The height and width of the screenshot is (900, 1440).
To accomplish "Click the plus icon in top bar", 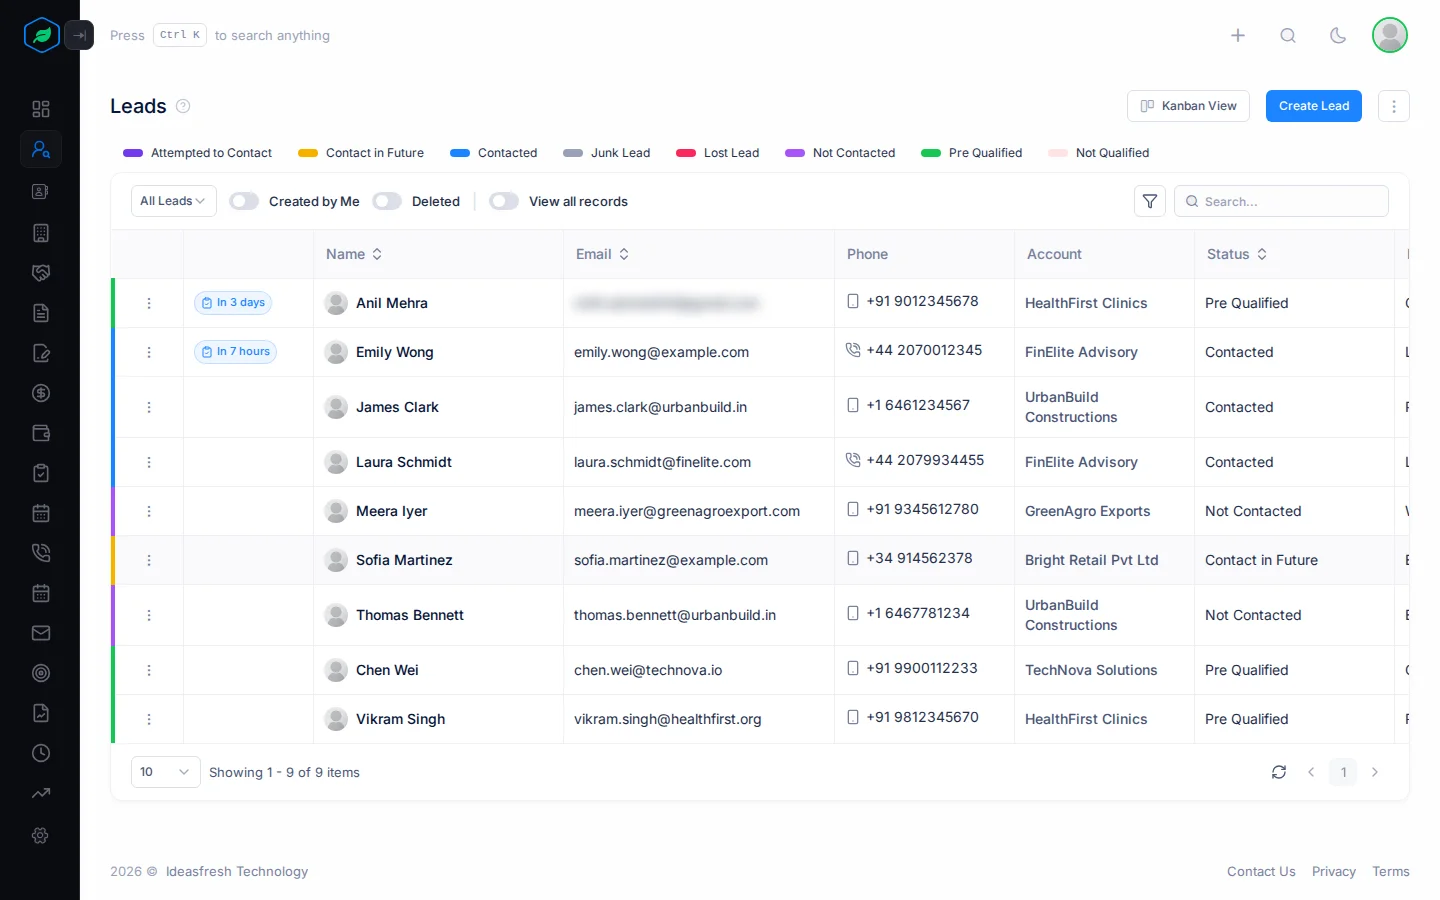I will tap(1238, 35).
